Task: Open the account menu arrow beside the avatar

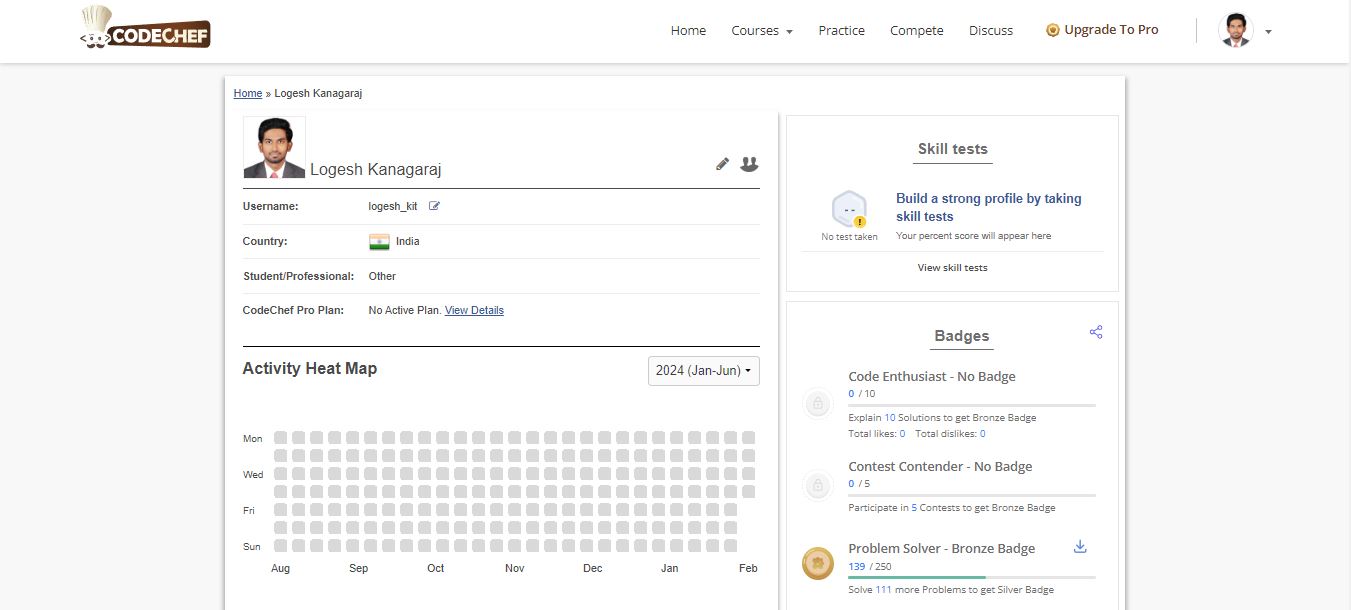Action: 1268,32
